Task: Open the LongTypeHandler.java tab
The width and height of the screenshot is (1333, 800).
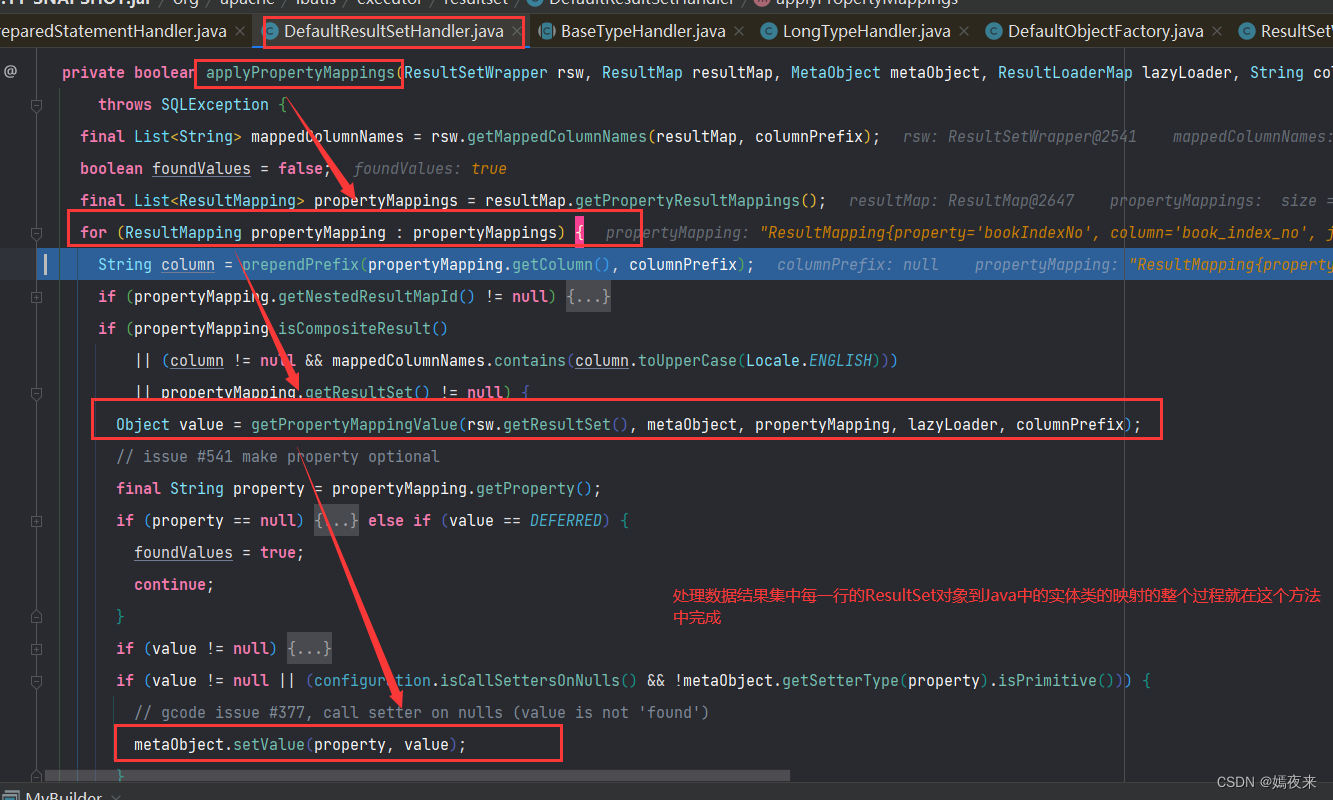Action: coord(866,32)
